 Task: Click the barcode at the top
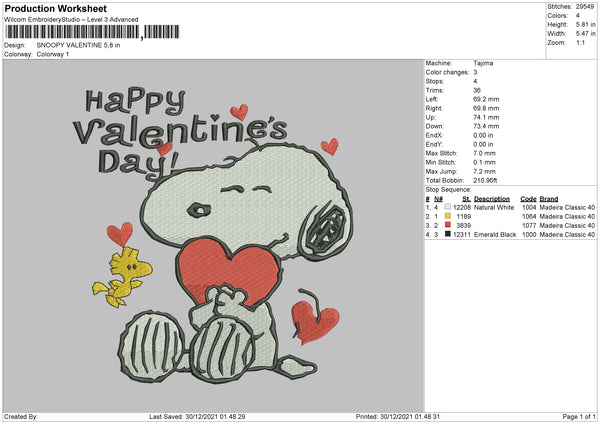coord(91,32)
